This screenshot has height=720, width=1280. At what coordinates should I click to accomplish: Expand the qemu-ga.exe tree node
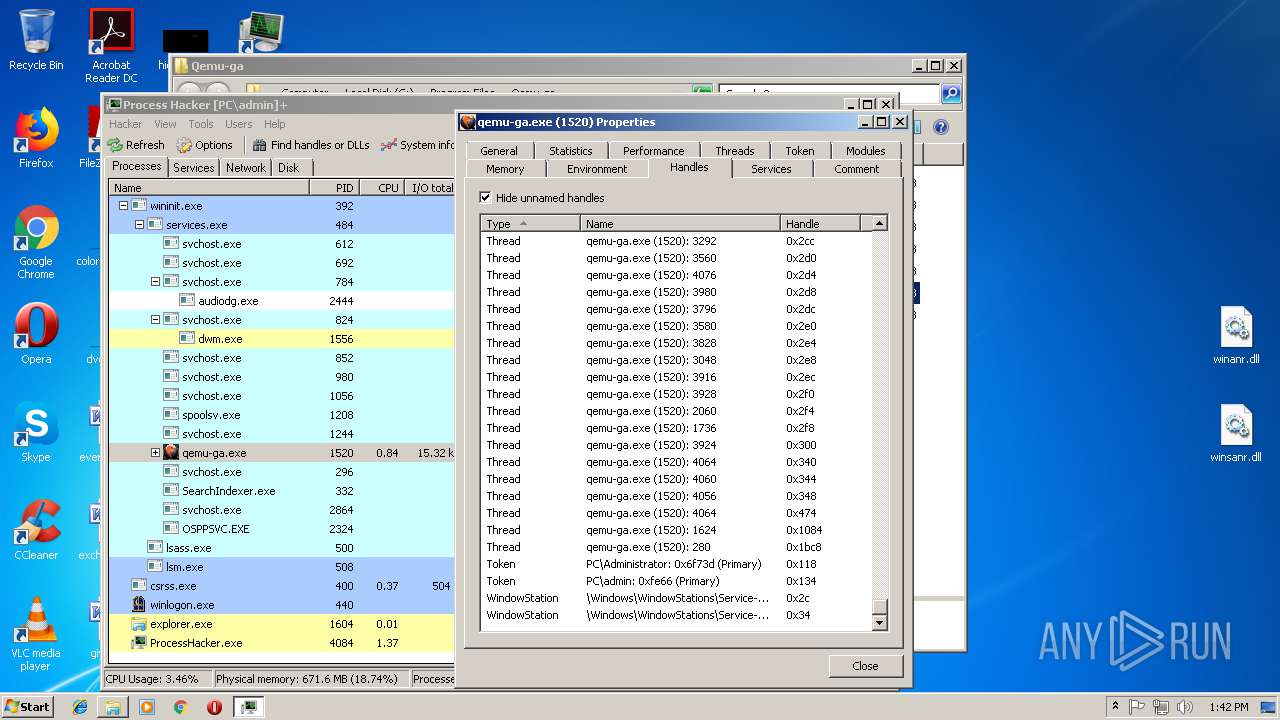point(155,453)
